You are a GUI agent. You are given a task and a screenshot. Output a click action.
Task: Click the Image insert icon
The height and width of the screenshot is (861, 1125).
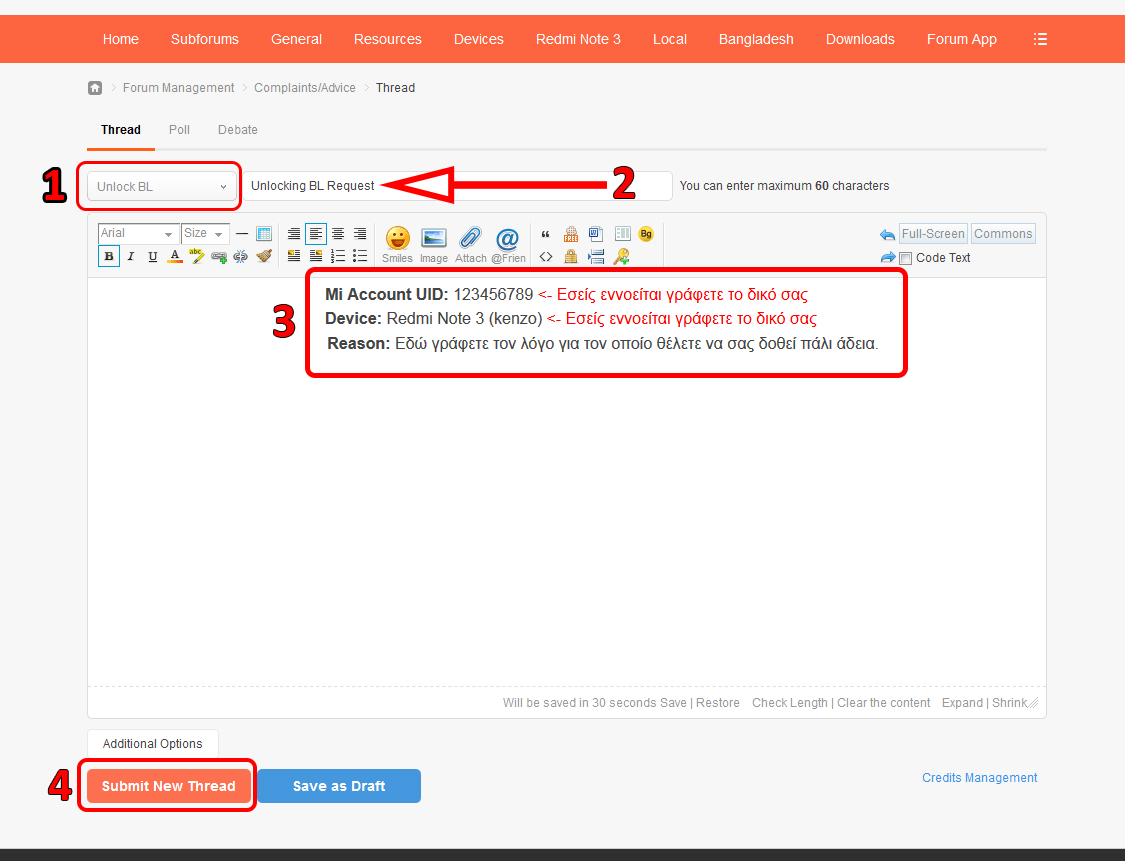coord(434,240)
